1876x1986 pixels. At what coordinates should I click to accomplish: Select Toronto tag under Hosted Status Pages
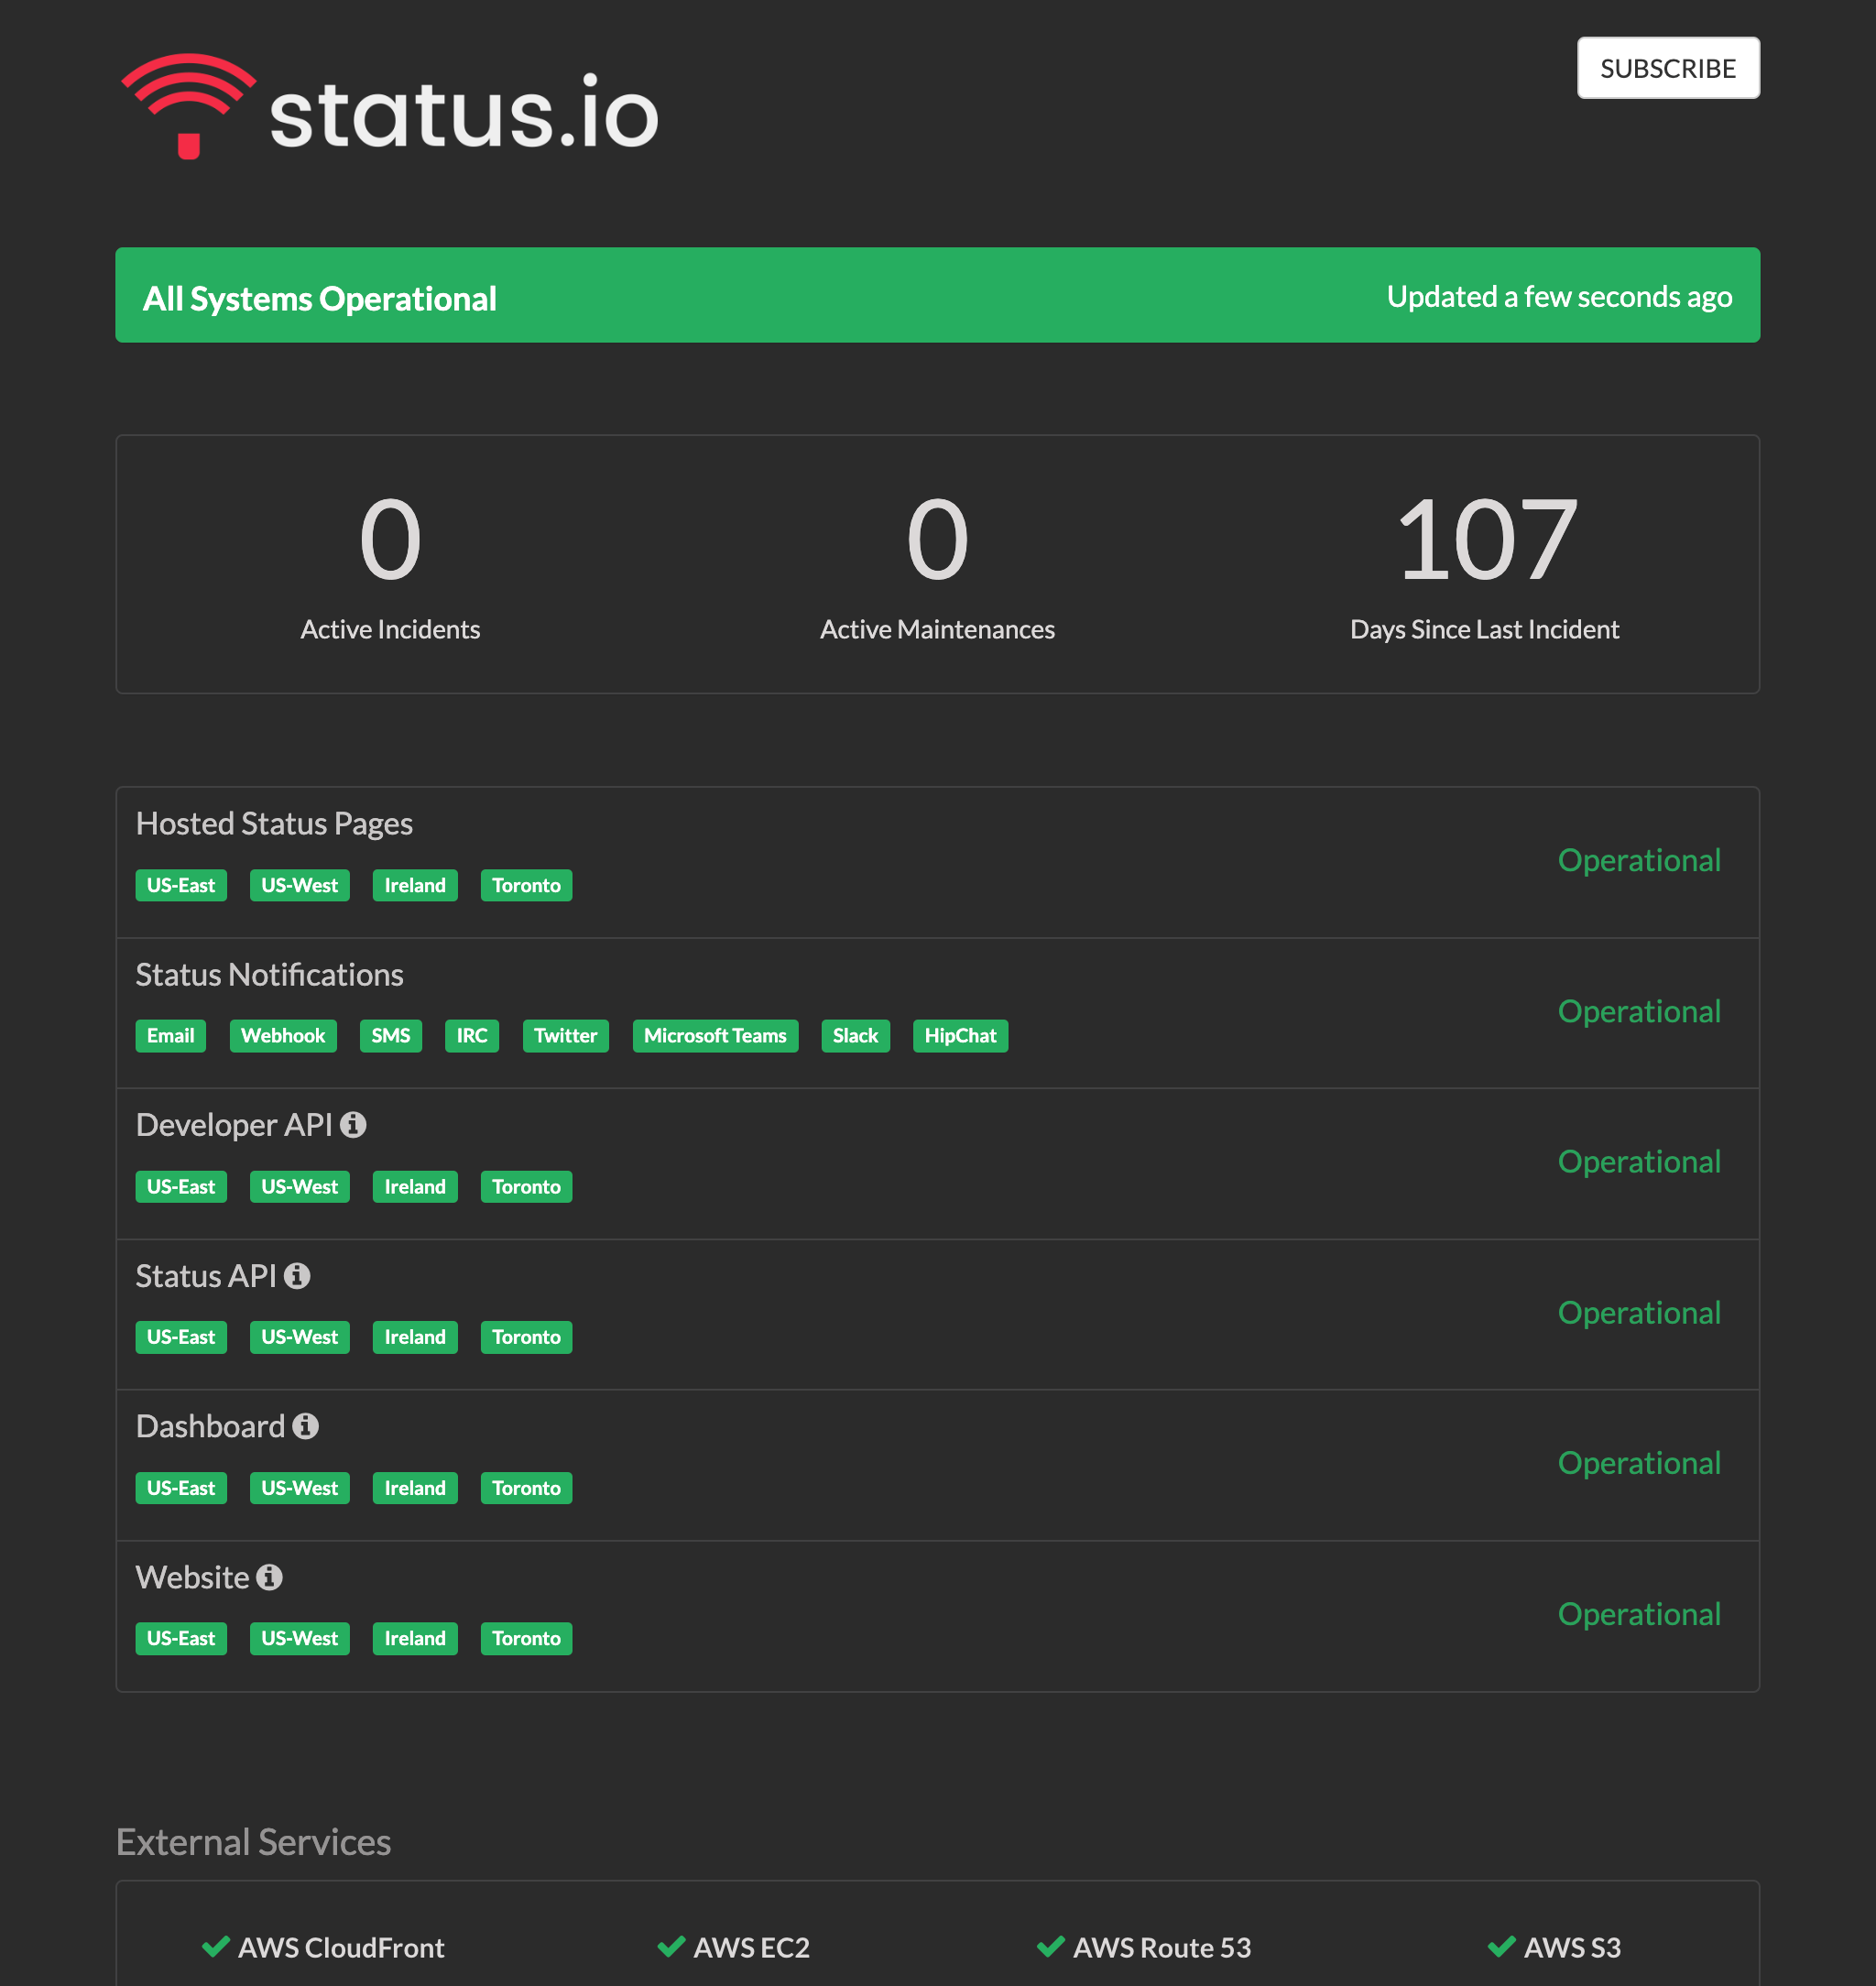click(x=526, y=885)
